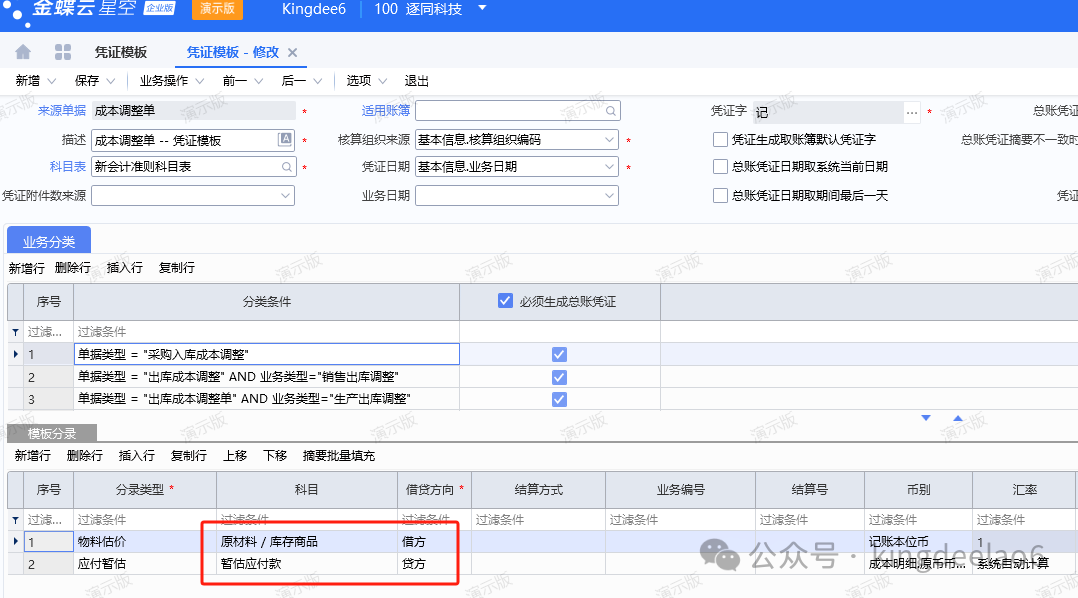Click the down triangle collapse arrow above 模板分录
The width and height of the screenshot is (1078, 598).
(x=926, y=418)
